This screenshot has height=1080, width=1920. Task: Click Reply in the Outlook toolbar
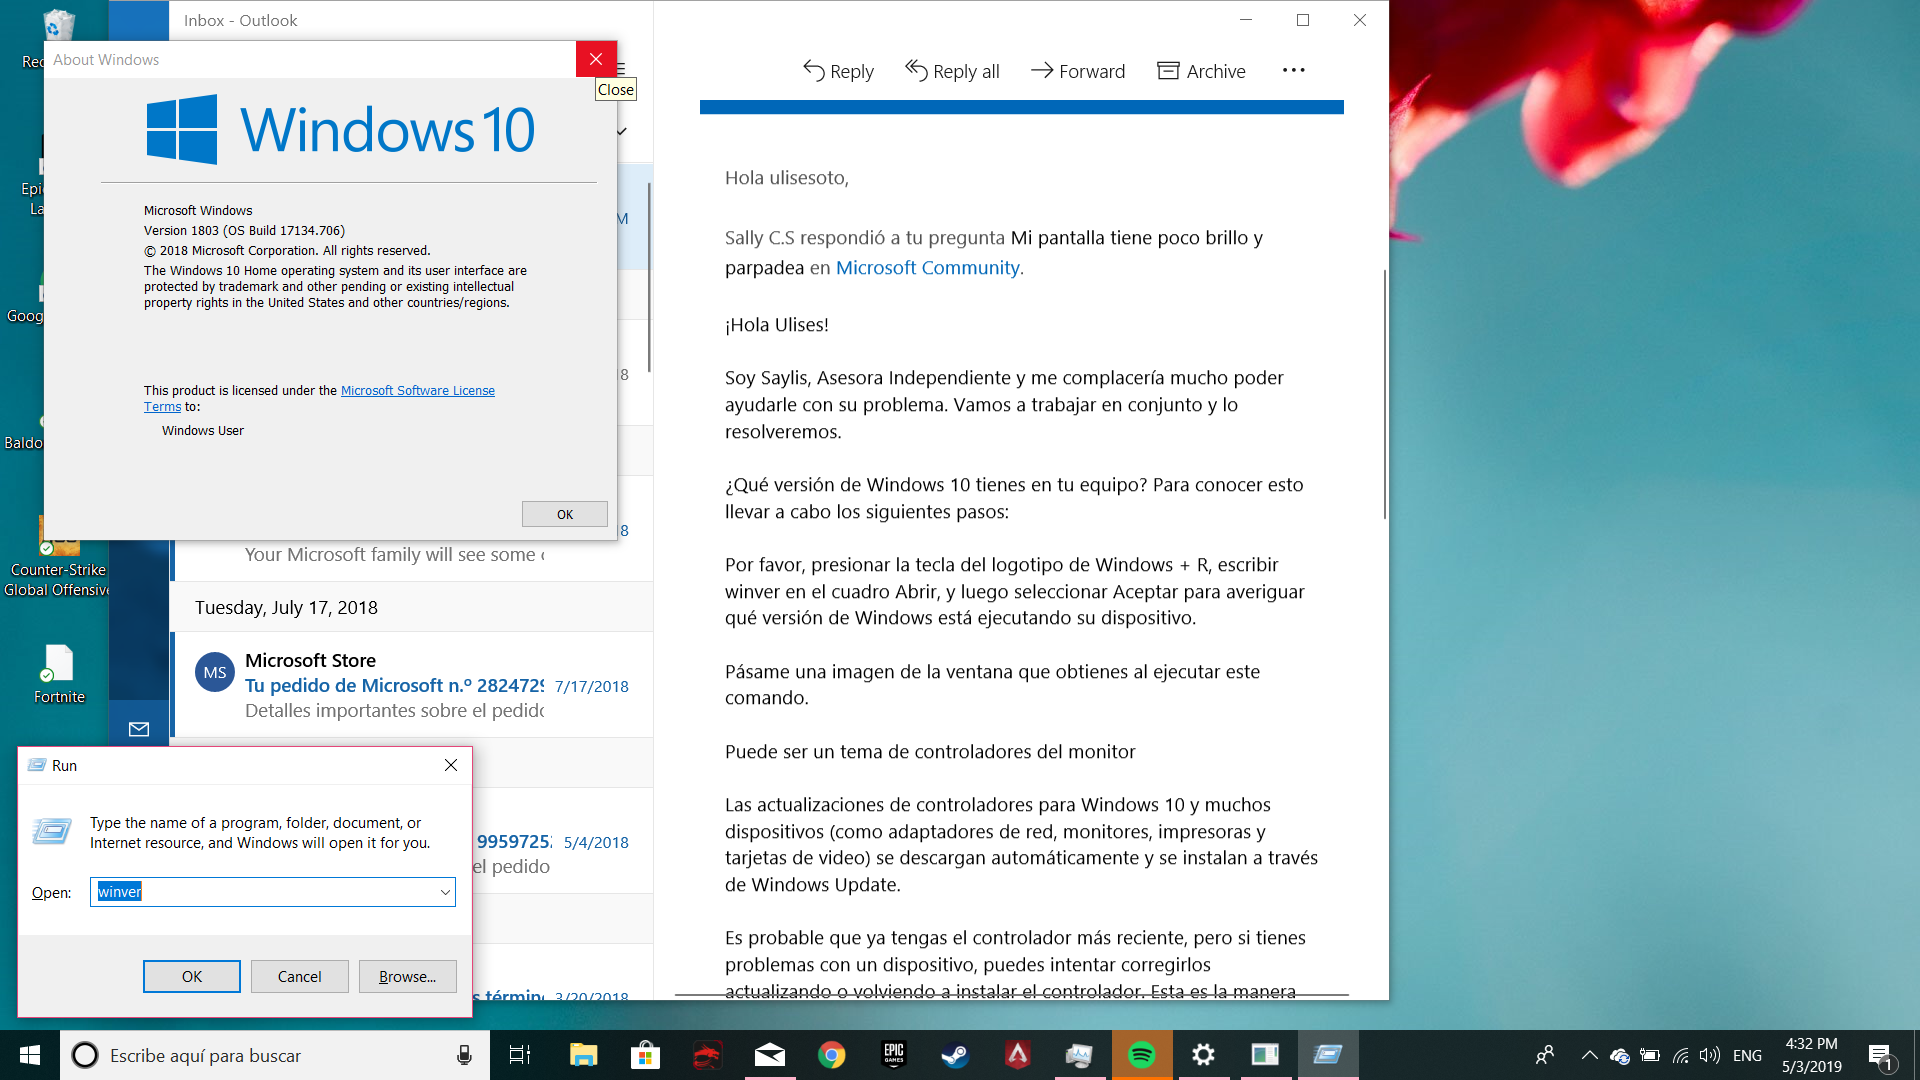(838, 71)
